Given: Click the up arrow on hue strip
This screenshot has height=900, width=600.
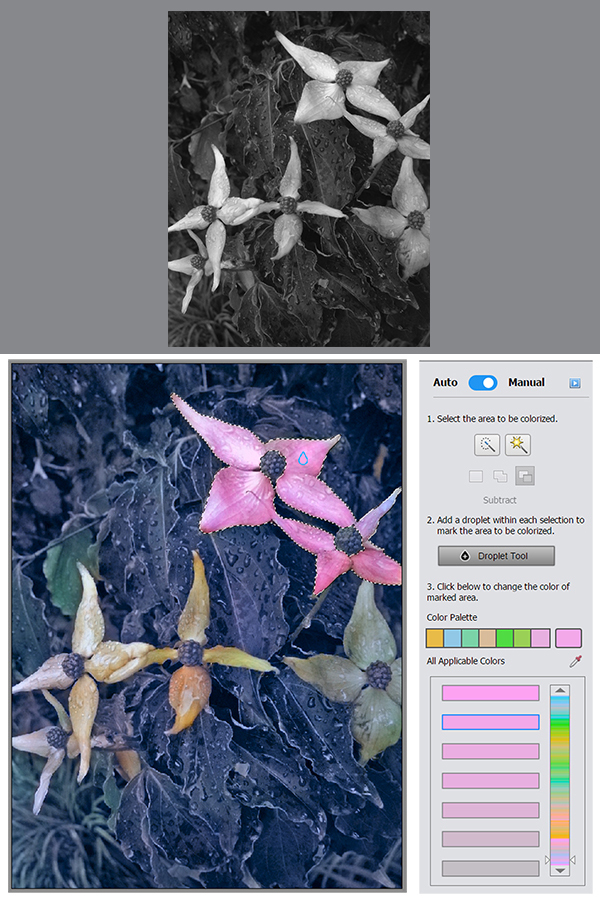Looking at the screenshot, I should click(560, 690).
